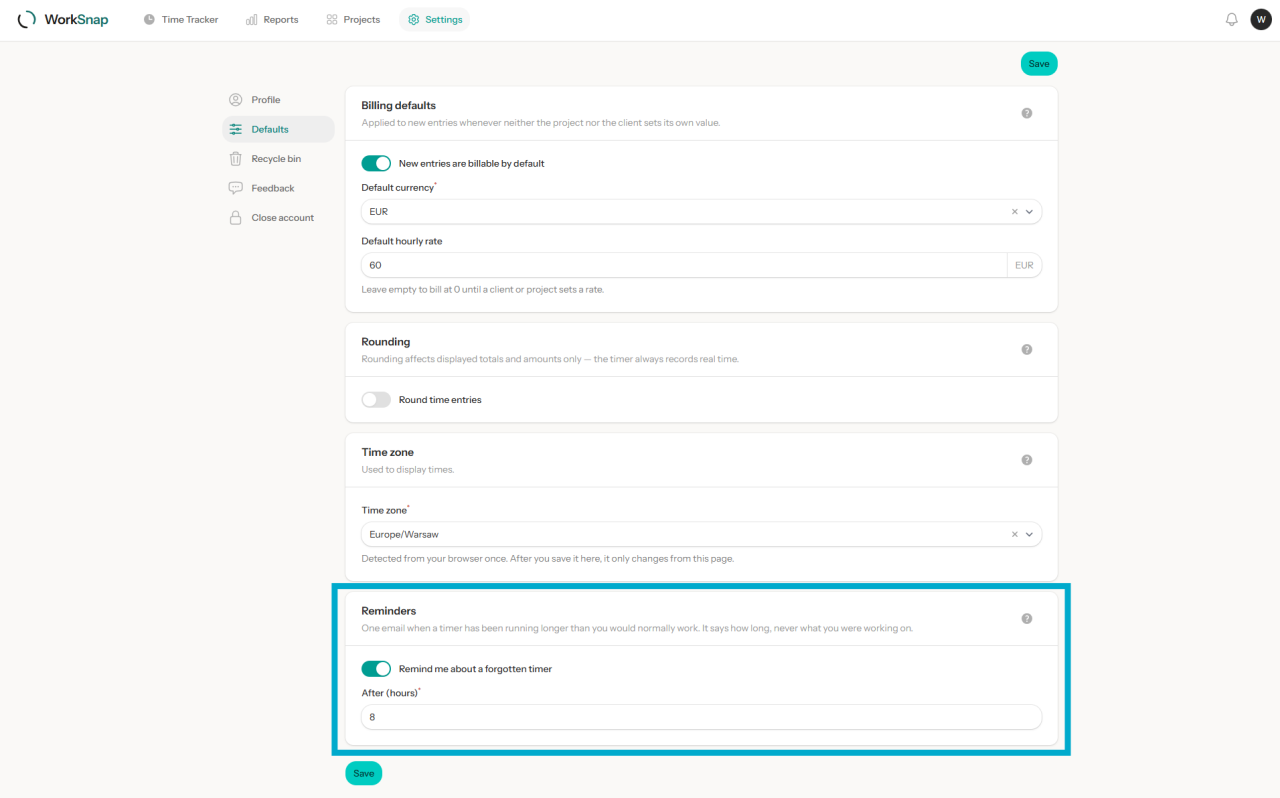The image size is (1280, 798).
Task: Open the Profile settings section
Action: (x=278, y=100)
